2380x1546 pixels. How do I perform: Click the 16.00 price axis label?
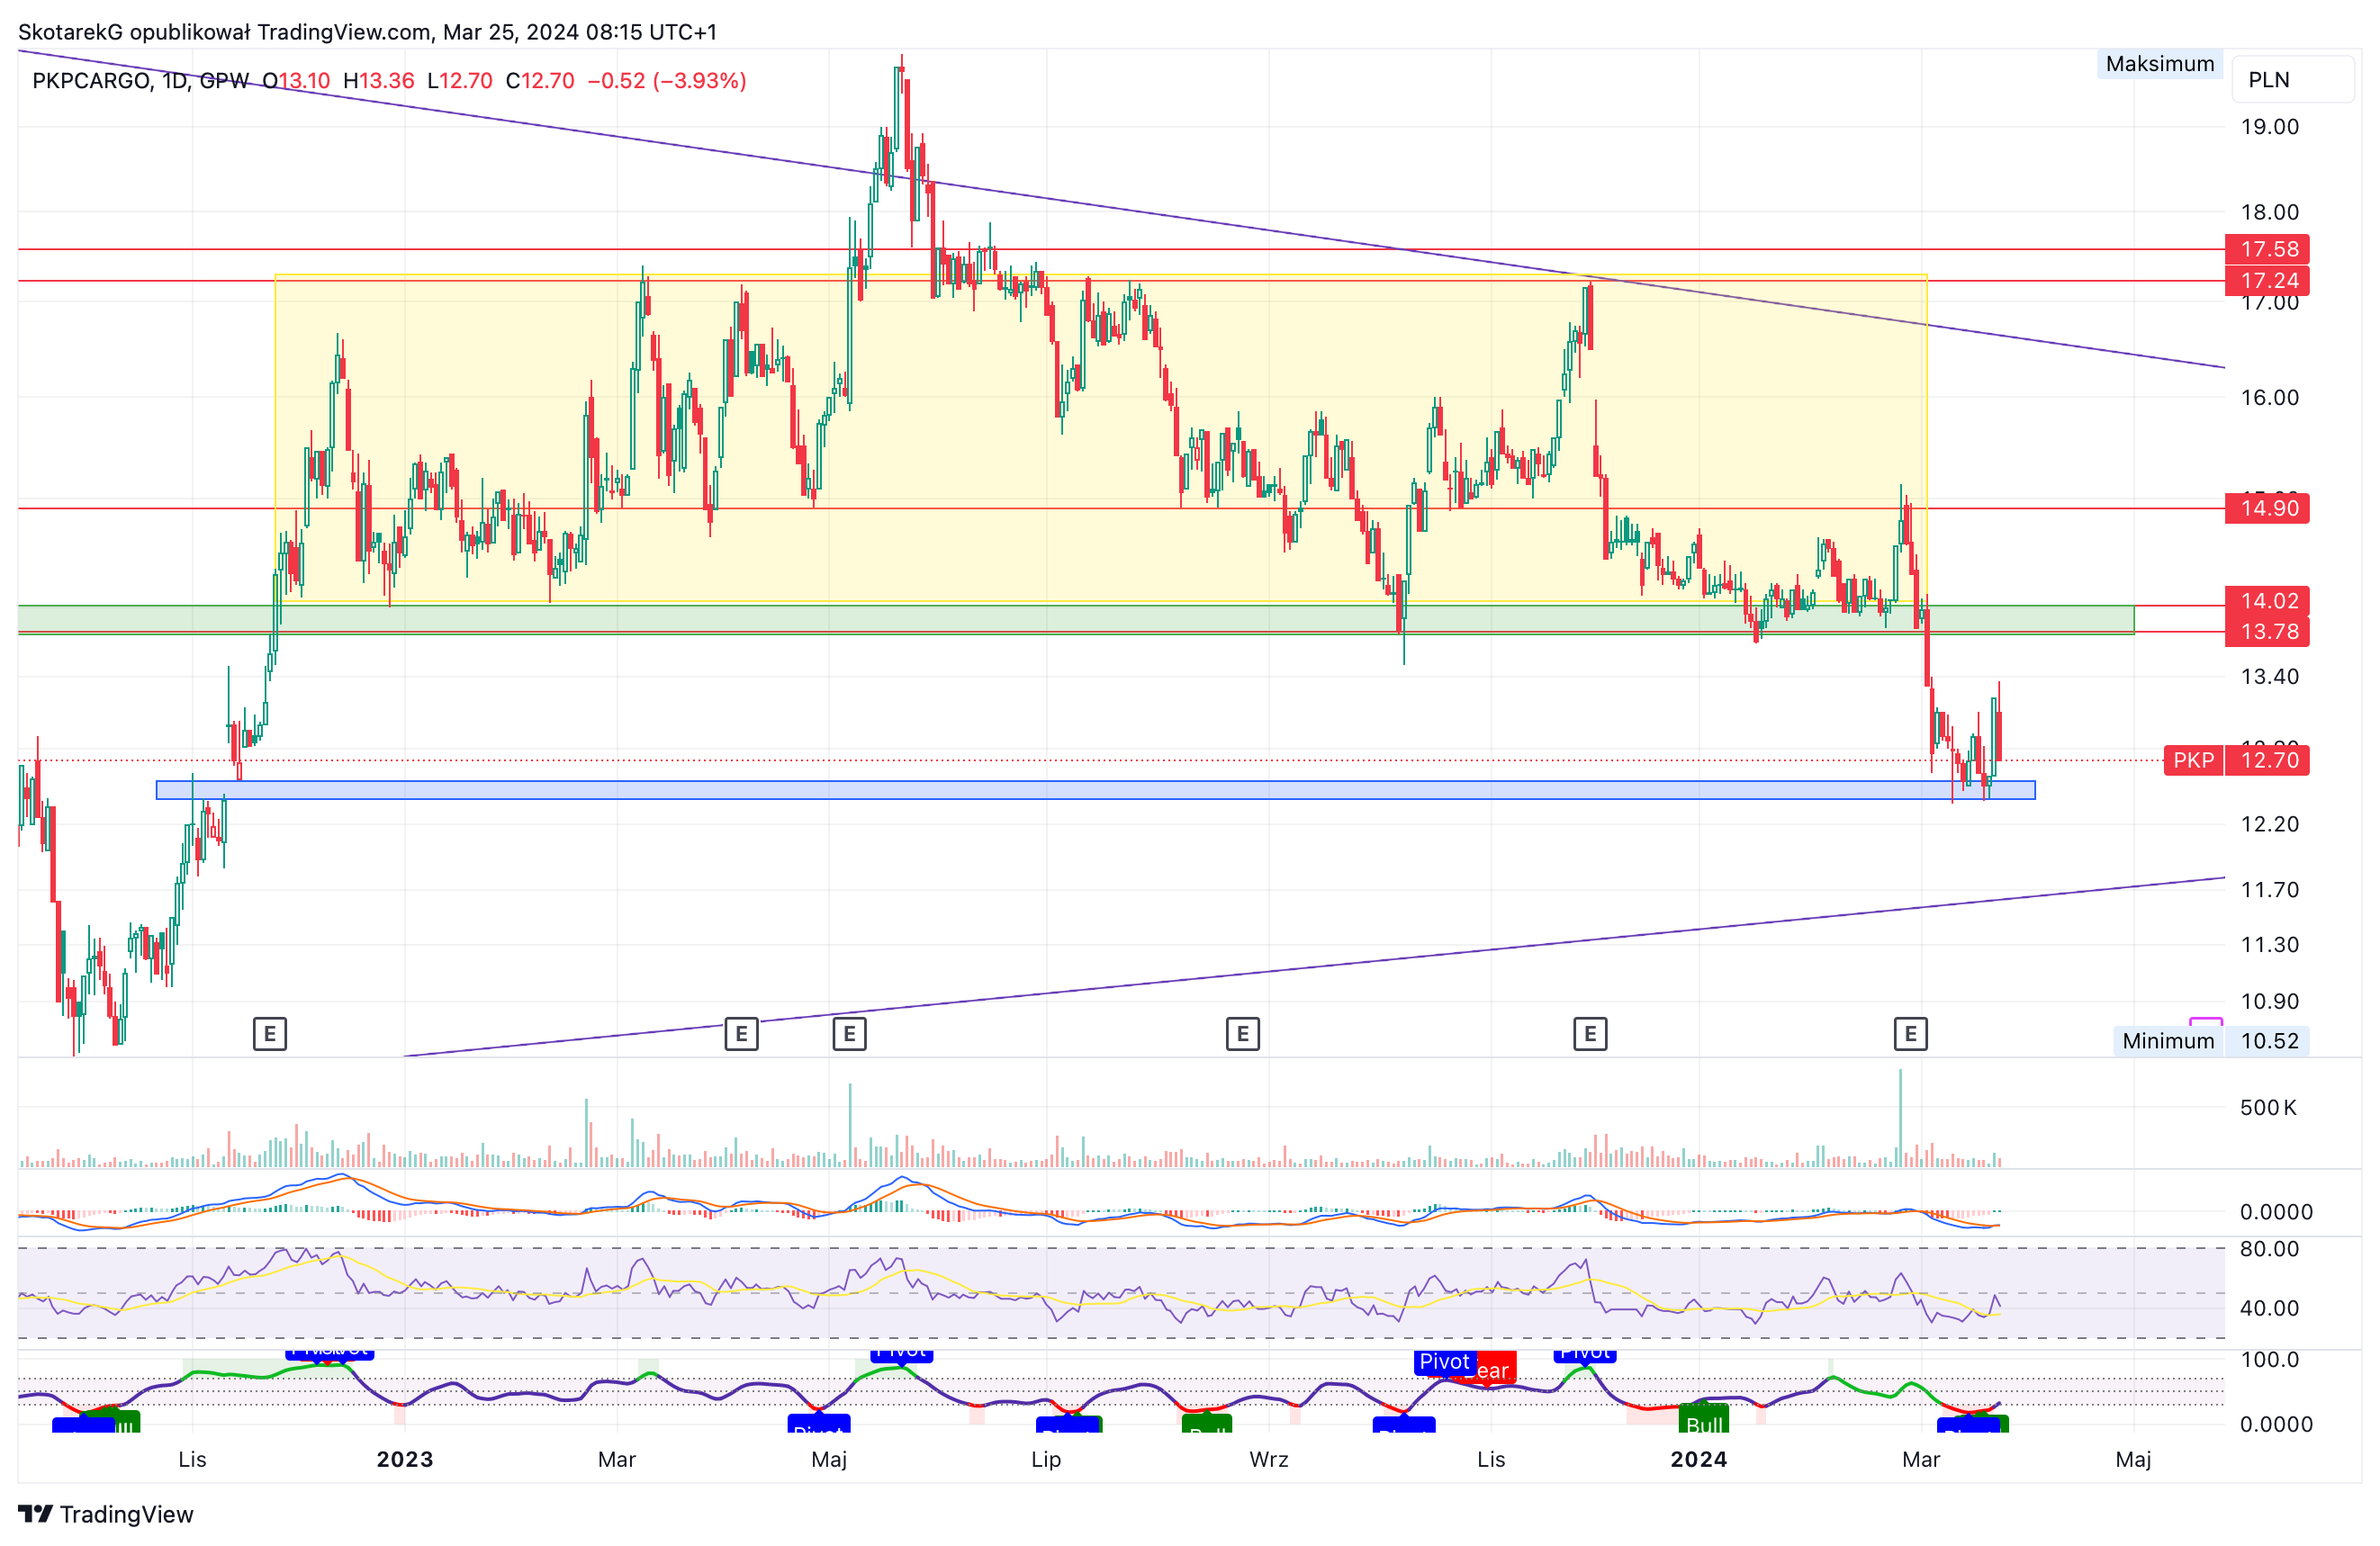click(2269, 398)
